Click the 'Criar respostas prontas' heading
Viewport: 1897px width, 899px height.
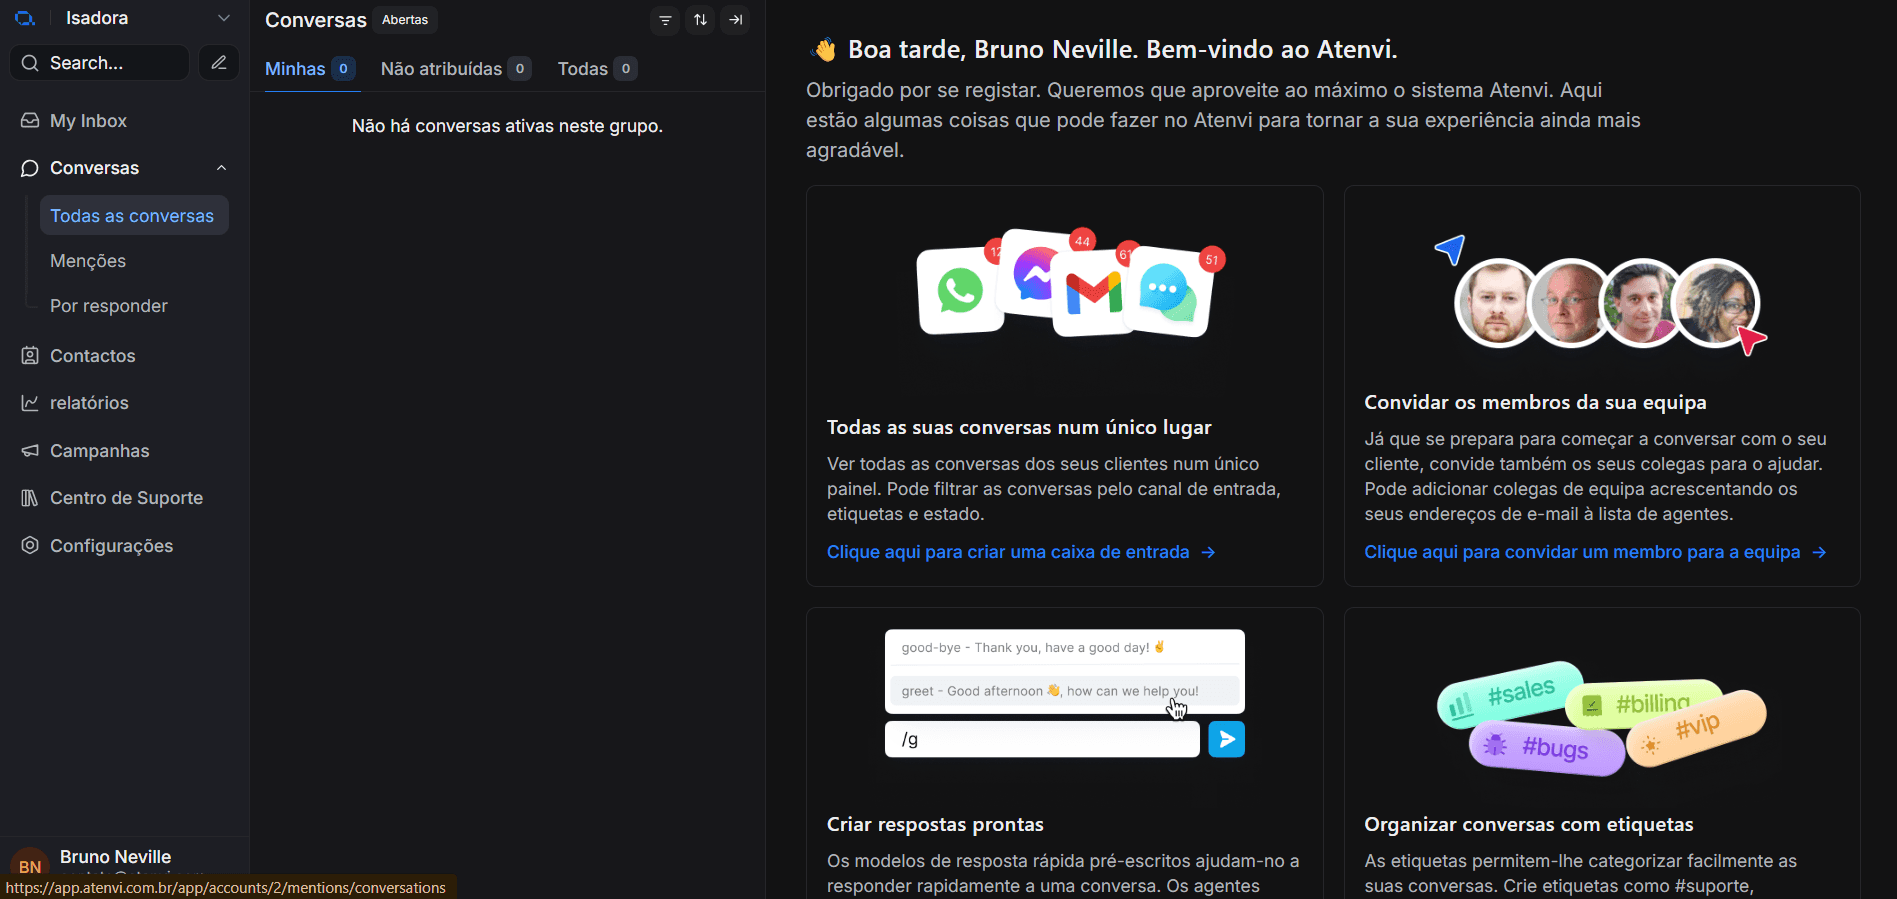pyautogui.click(x=935, y=825)
